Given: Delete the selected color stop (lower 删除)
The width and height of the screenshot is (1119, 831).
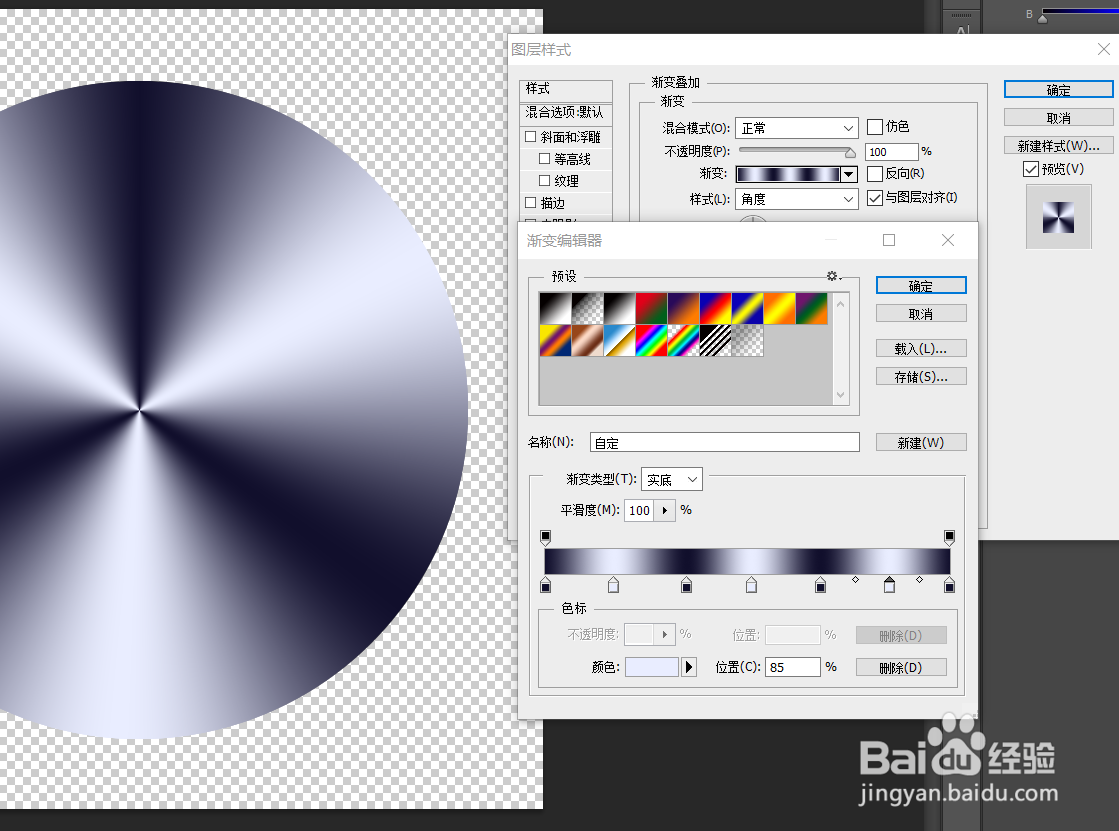Looking at the screenshot, I should 901,668.
